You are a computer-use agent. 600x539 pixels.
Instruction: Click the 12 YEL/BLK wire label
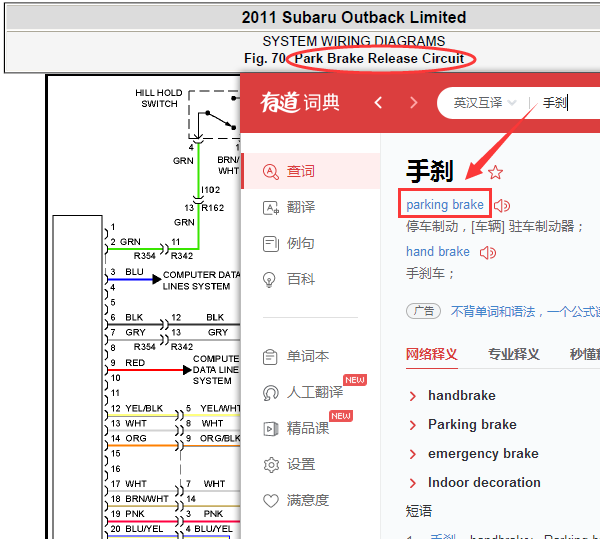pos(137,408)
